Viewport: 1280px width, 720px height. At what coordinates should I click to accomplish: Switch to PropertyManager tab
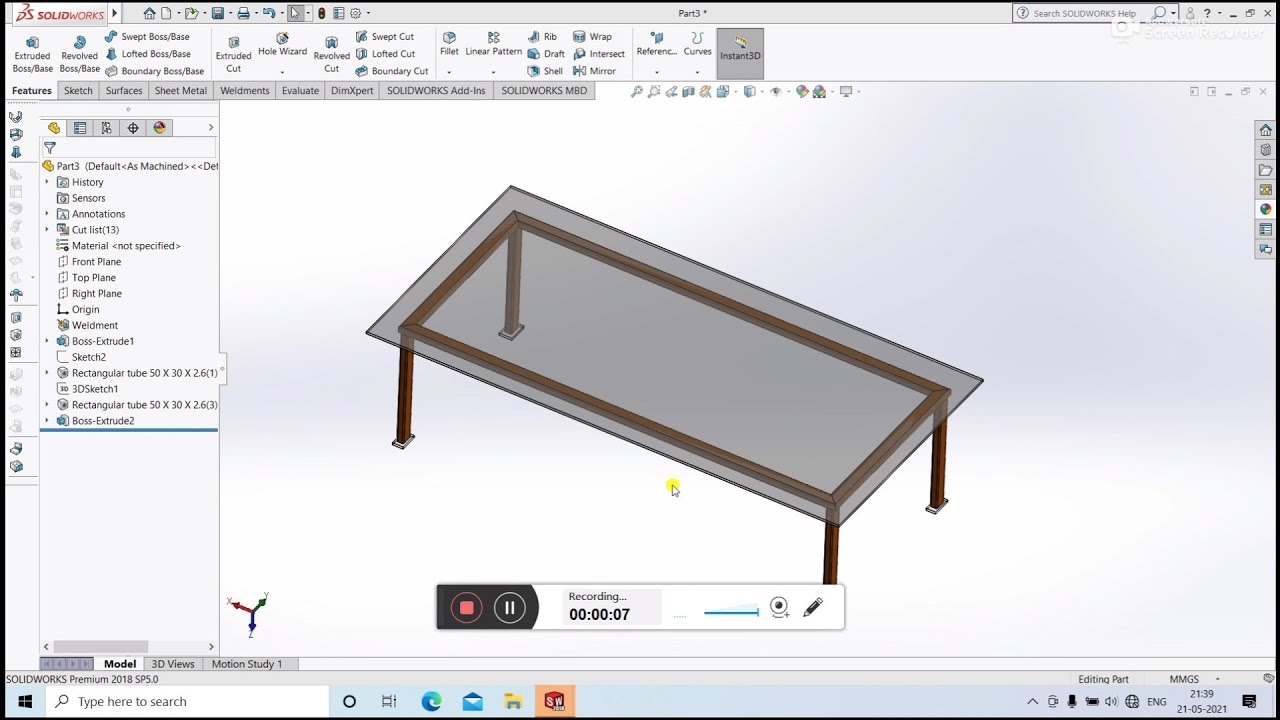coord(80,128)
